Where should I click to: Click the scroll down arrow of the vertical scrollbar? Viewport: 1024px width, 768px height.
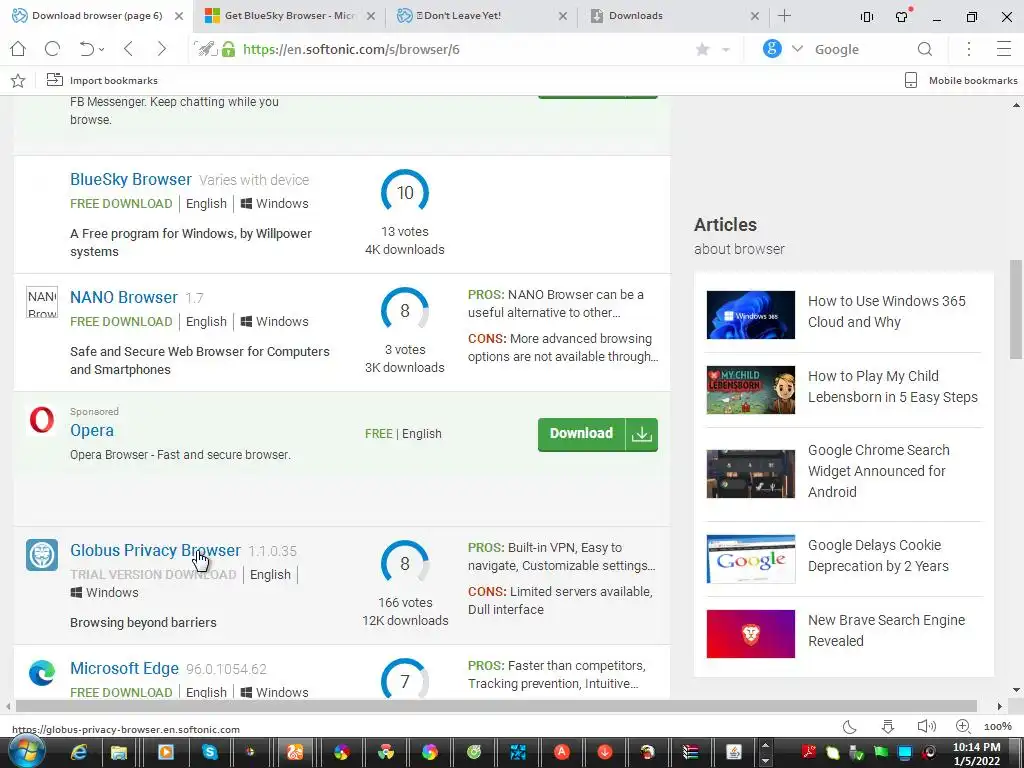(x=1016, y=690)
